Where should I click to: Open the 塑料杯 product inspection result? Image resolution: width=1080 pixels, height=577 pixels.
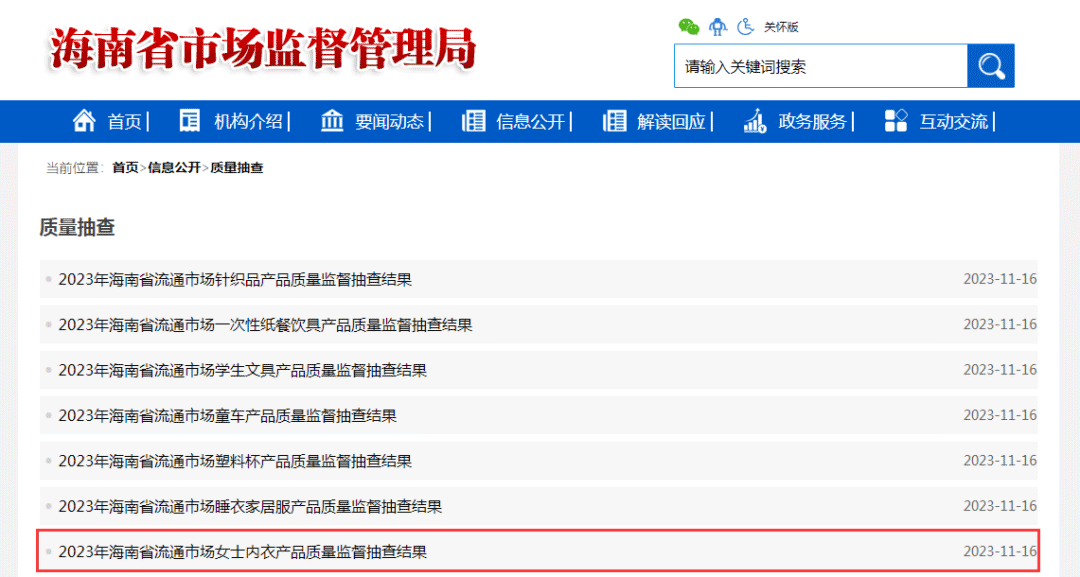click(x=235, y=461)
